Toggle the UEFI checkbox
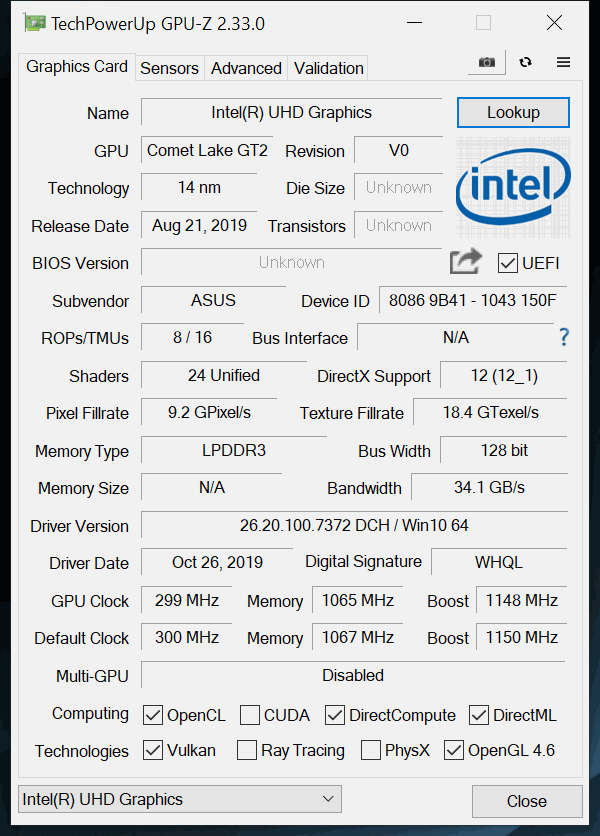600x836 pixels. point(507,263)
